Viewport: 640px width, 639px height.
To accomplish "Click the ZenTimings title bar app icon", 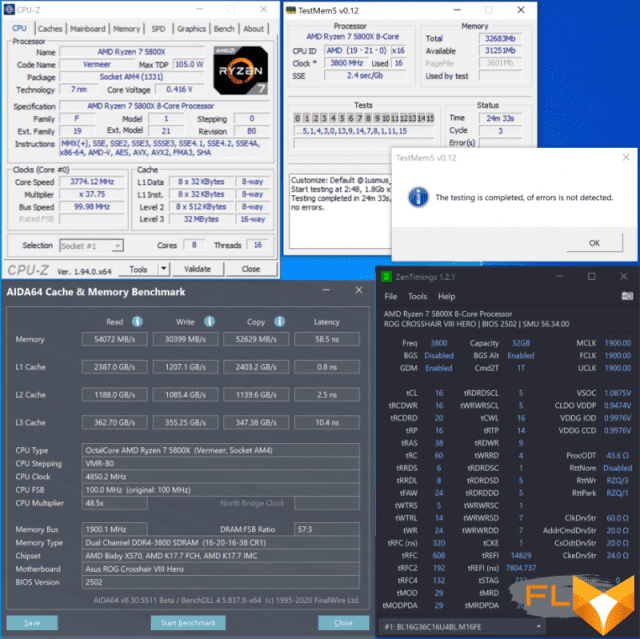I will [x=386, y=277].
